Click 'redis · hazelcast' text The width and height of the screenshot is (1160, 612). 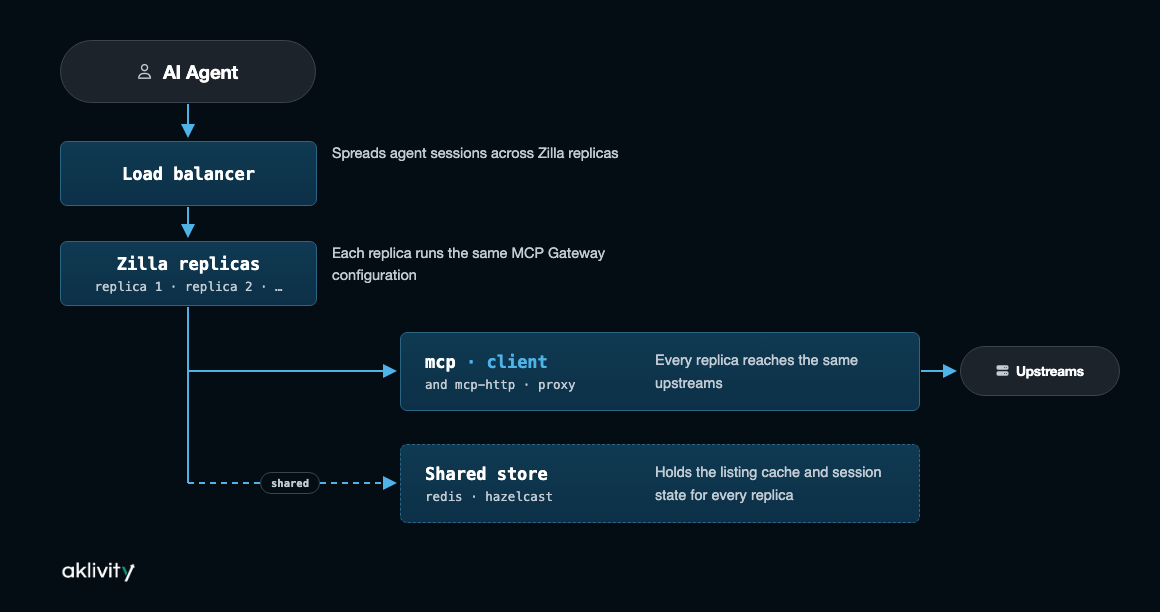[489, 497]
